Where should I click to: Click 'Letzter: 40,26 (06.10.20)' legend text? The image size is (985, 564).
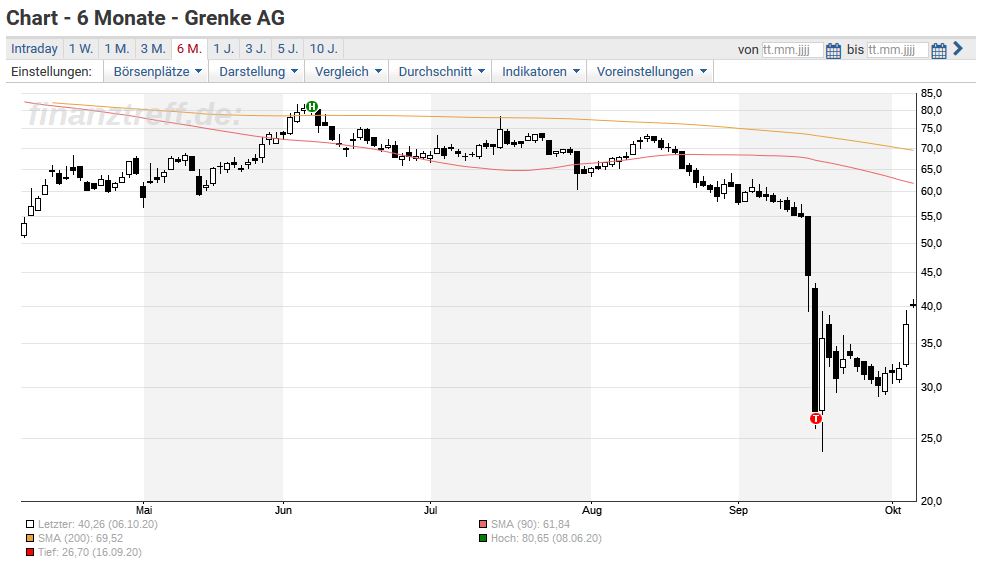point(98,524)
